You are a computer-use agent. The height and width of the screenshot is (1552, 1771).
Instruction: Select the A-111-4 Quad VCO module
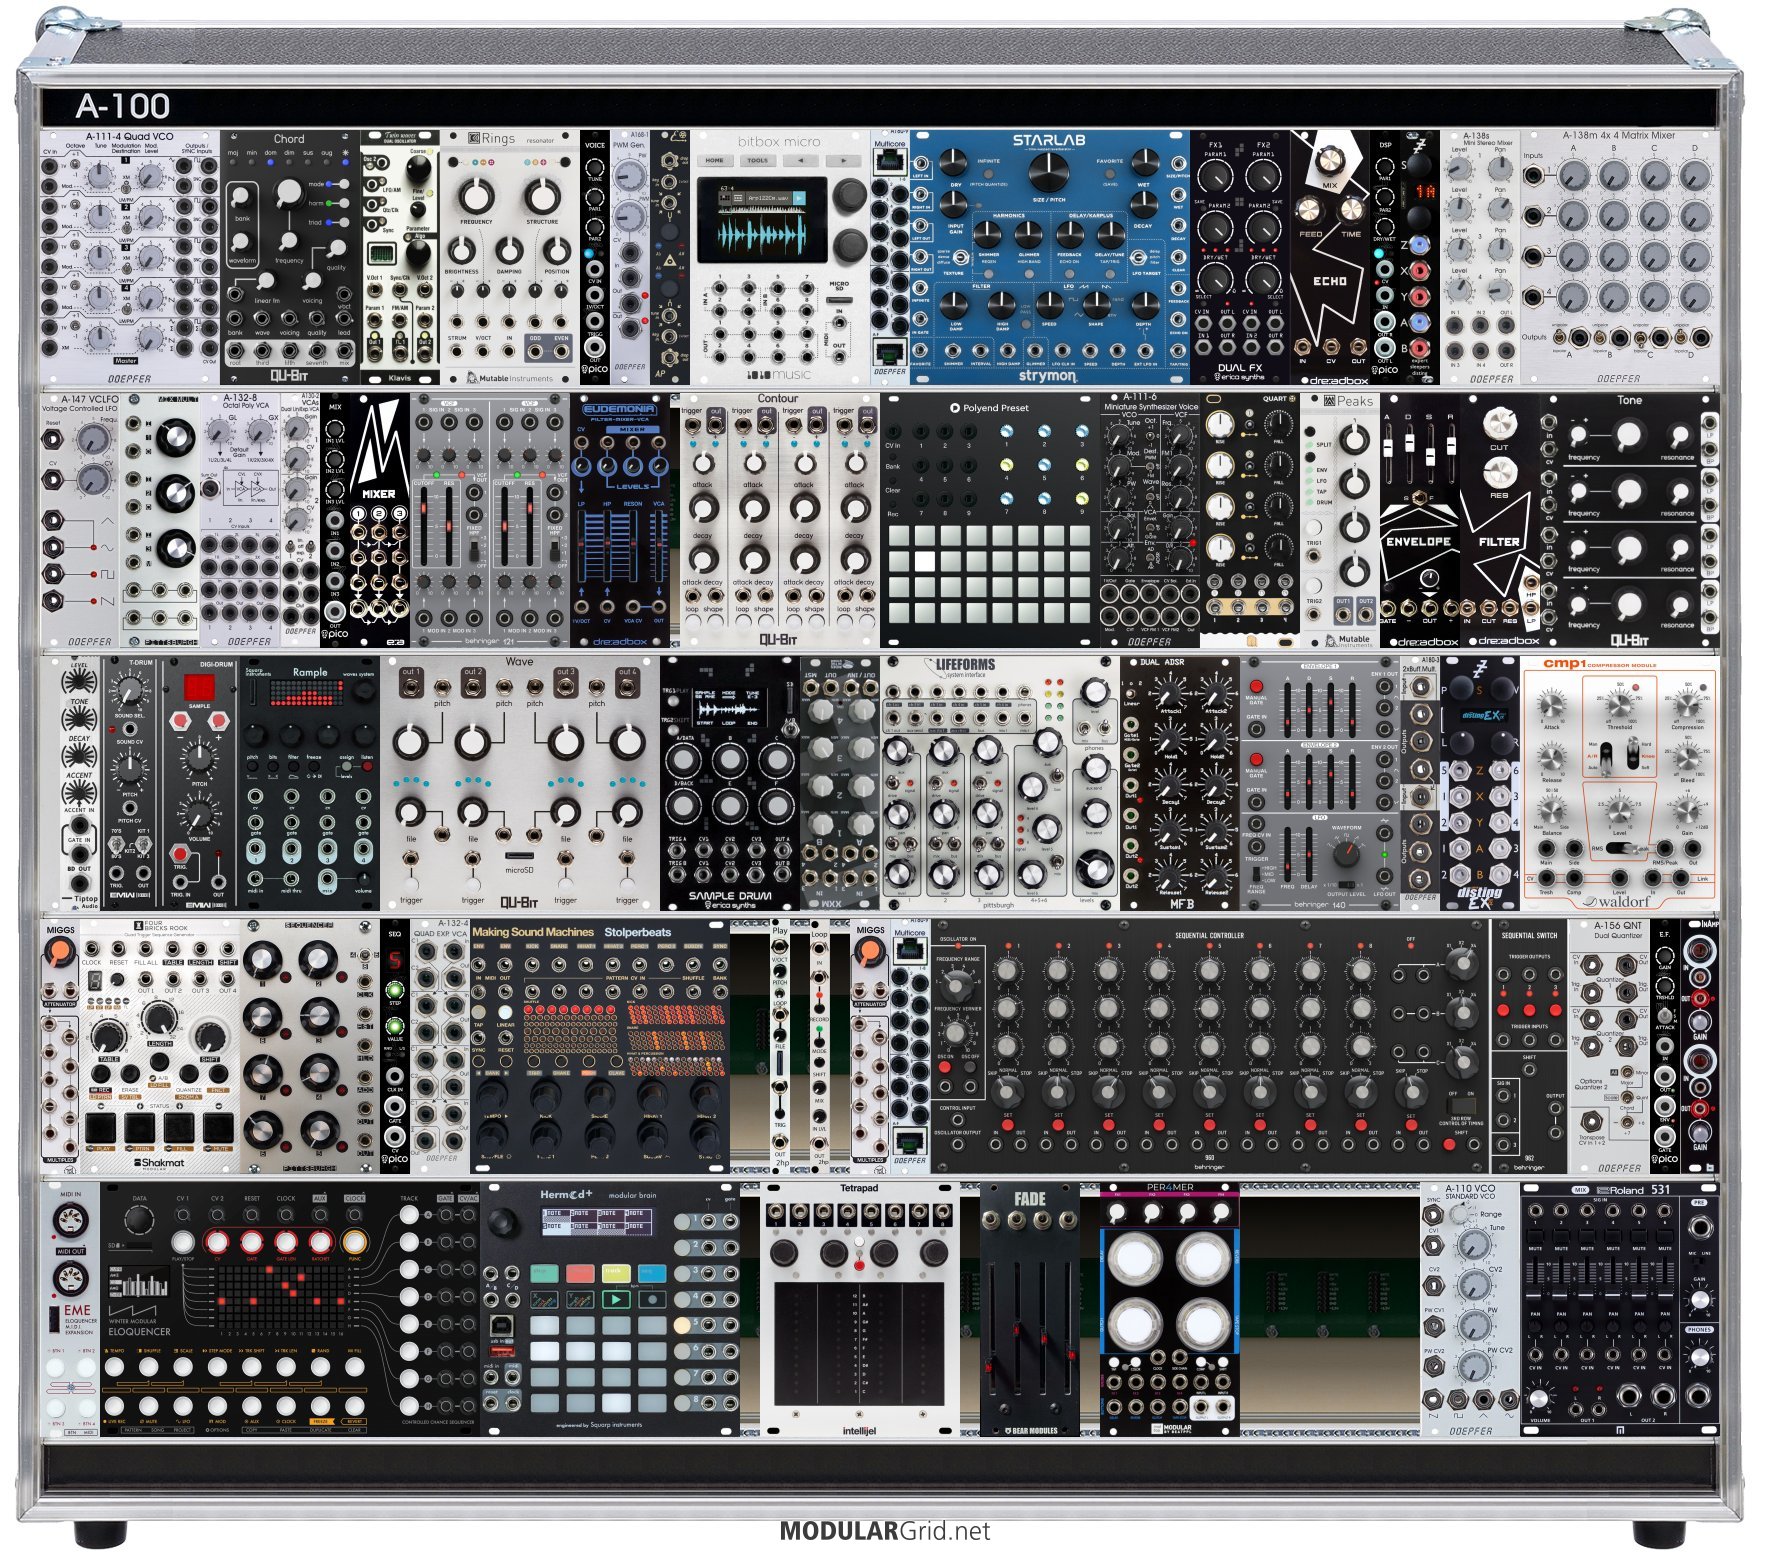pos(129,257)
